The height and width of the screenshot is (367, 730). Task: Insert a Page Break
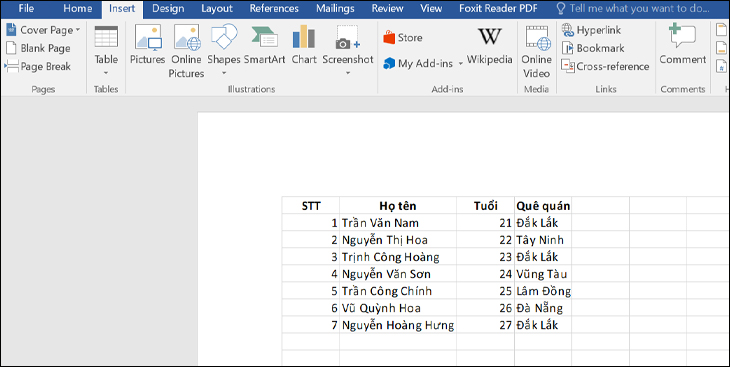(x=38, y=66)
